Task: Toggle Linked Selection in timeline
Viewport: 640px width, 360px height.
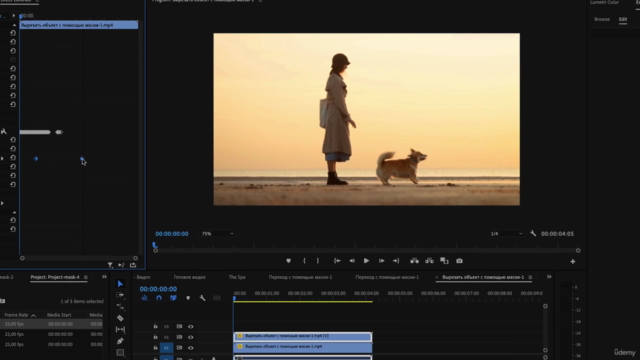Action: [173, 298]
